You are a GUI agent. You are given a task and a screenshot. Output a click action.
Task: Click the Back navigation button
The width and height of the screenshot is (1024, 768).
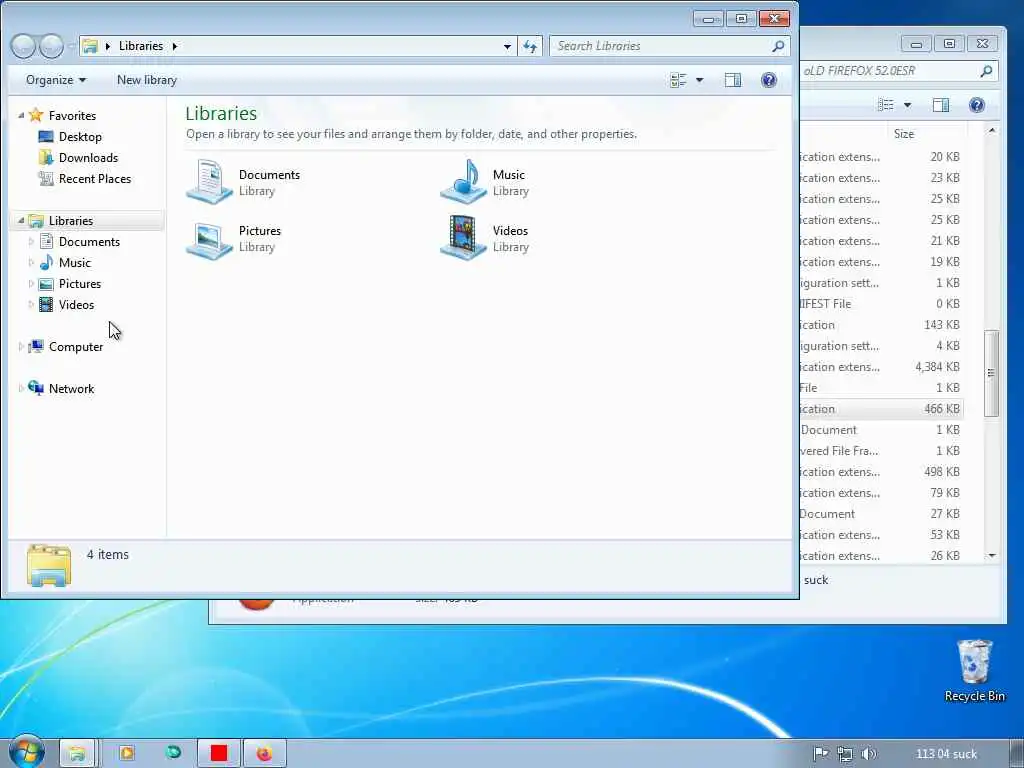click(x=23, y=46)
